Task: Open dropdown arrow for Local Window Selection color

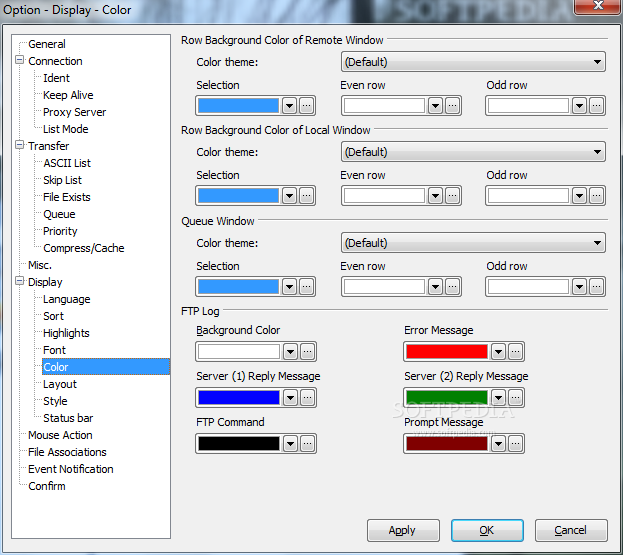Action: (290, 195)
